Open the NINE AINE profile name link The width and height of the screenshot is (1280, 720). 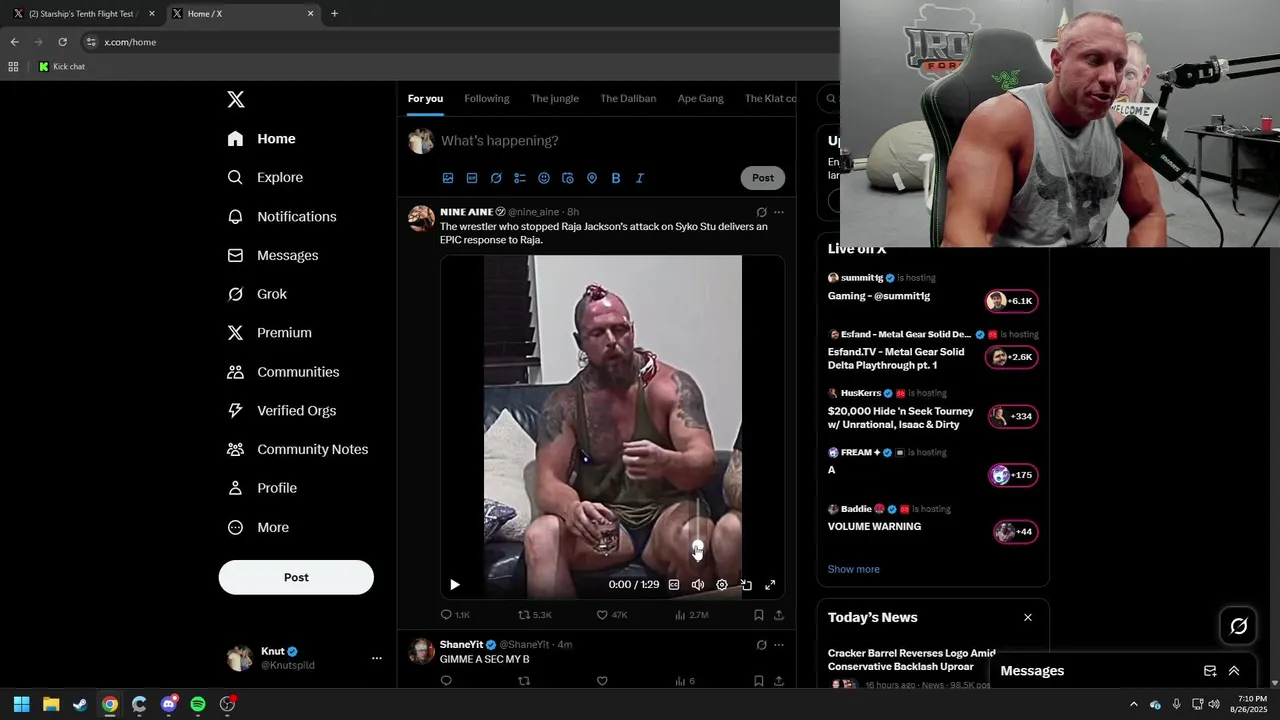(466, 212)
